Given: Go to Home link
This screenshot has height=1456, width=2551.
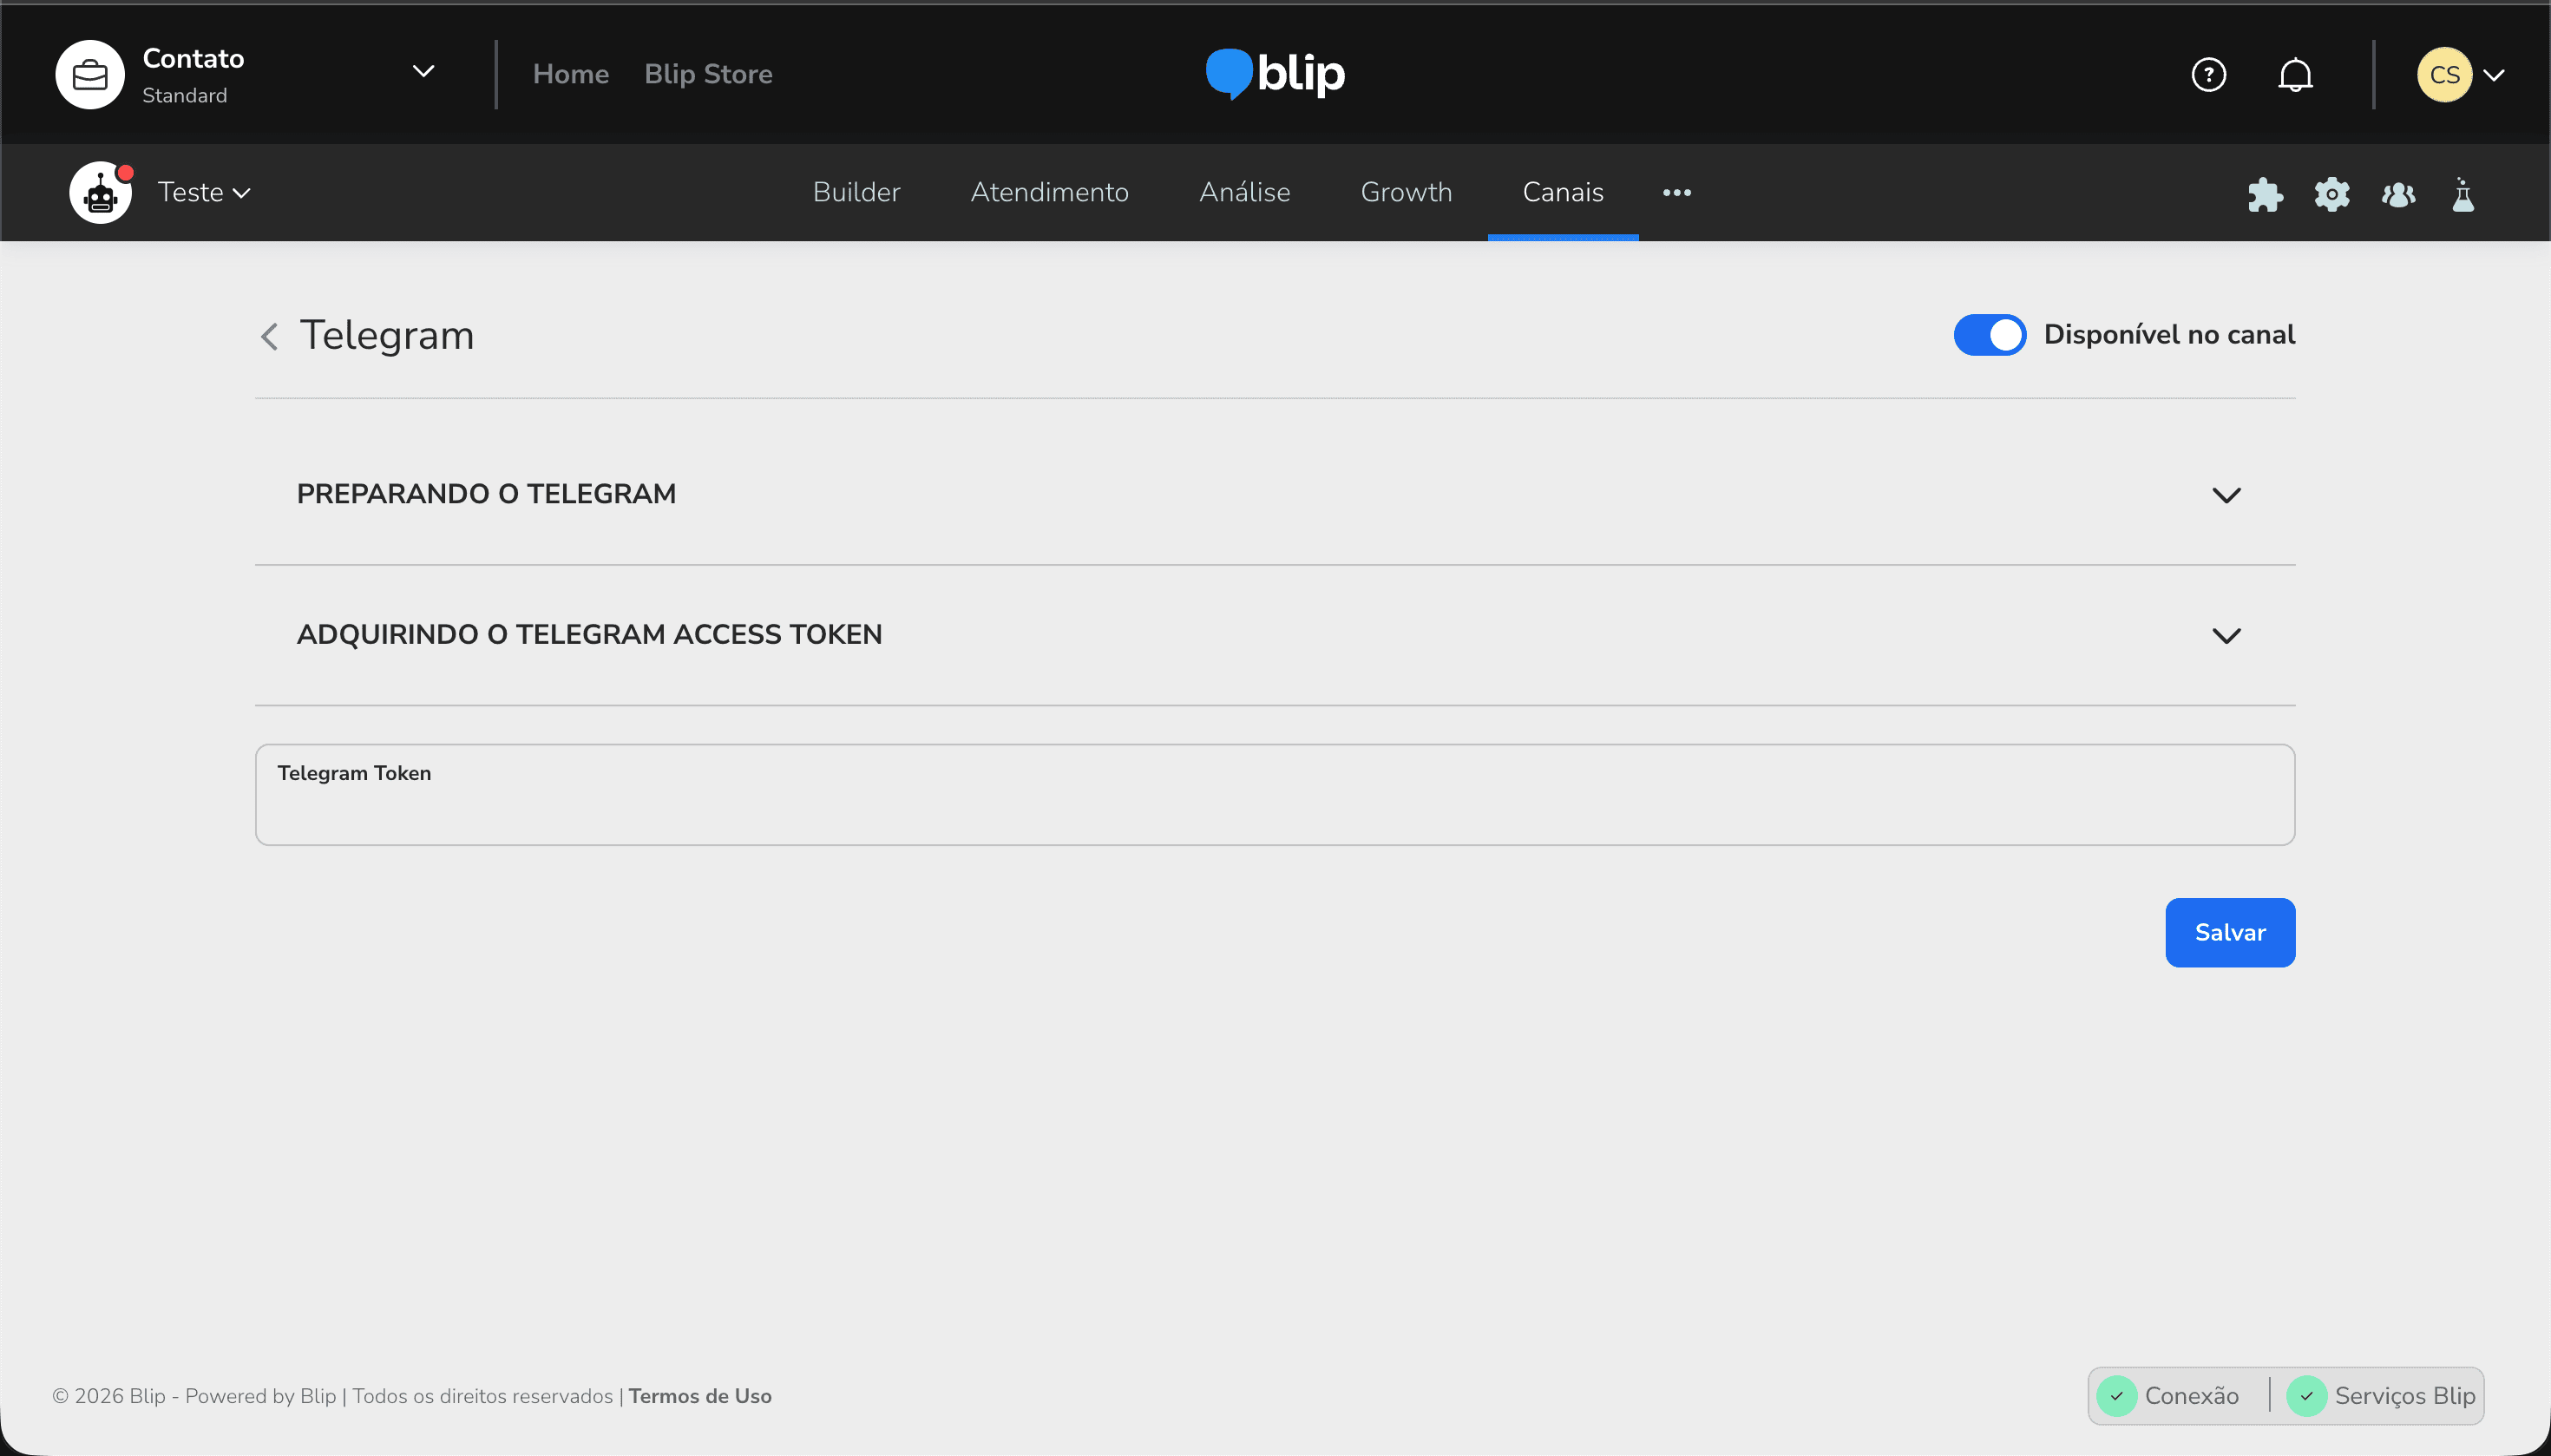Looking at the screenshot, I should coord(570,74).
